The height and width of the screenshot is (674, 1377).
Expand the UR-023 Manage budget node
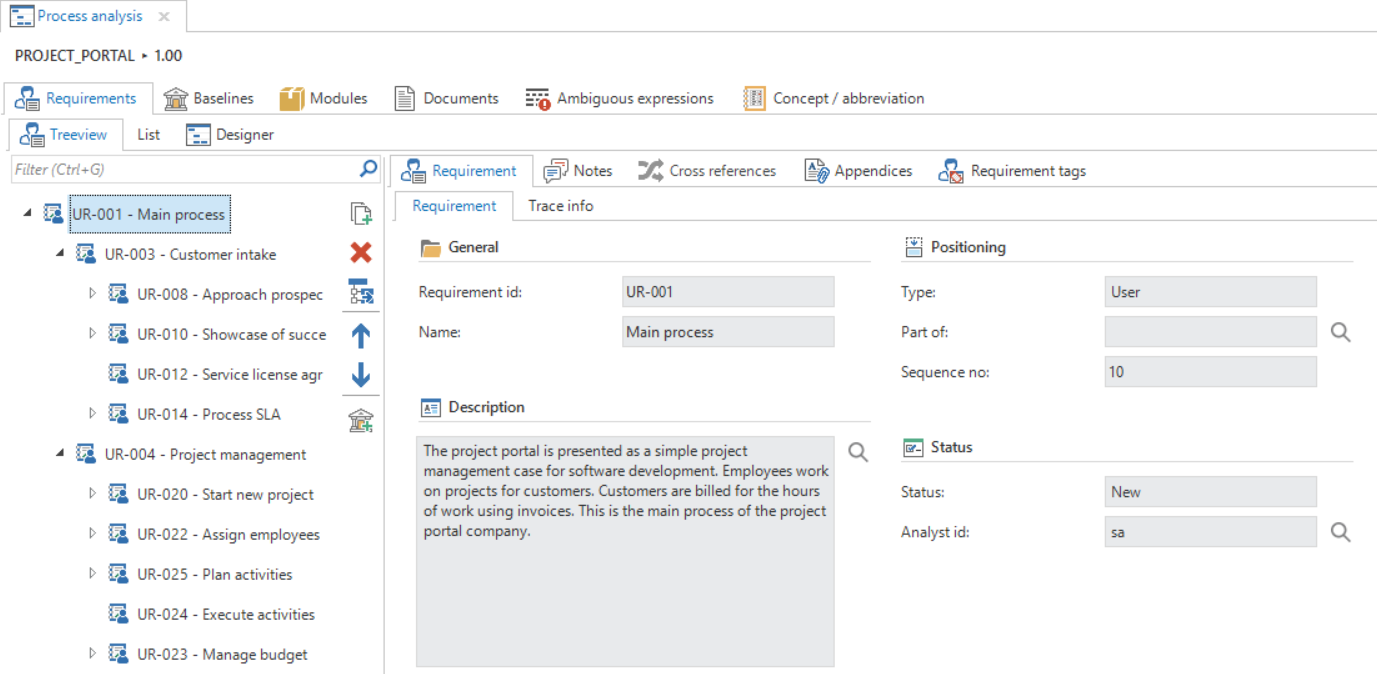click(x=92, y=654)
